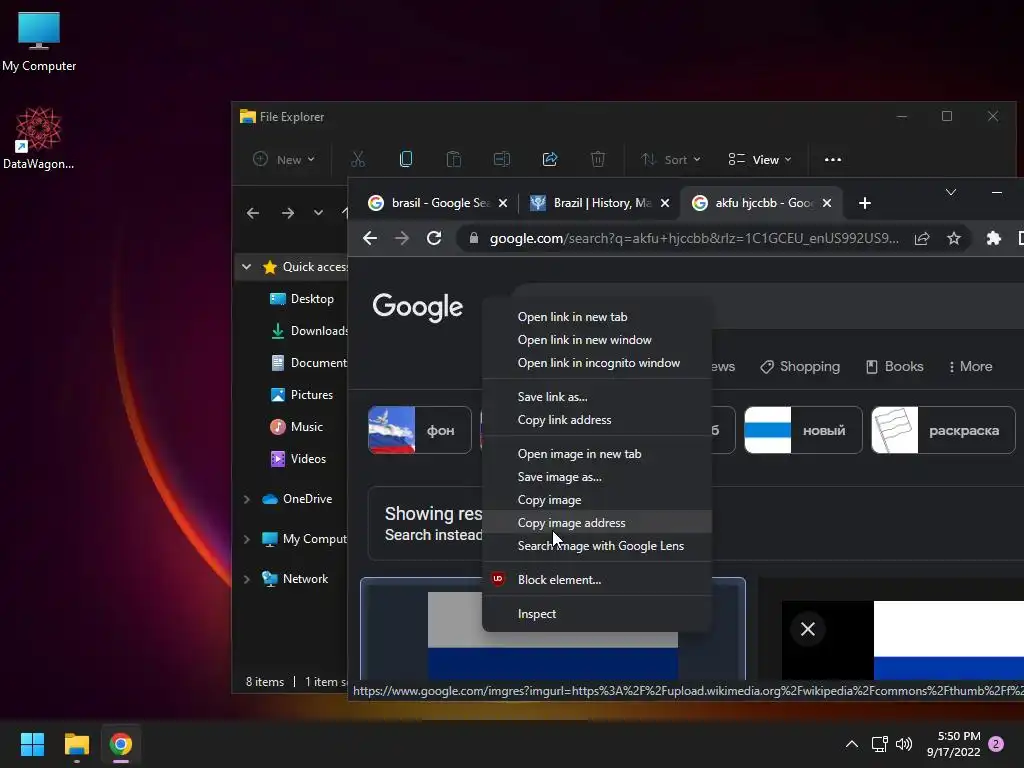Click Chrome icon in taskbar
Image resolution: width=1024 pixels, height=768 pixels.
(121, 744)
